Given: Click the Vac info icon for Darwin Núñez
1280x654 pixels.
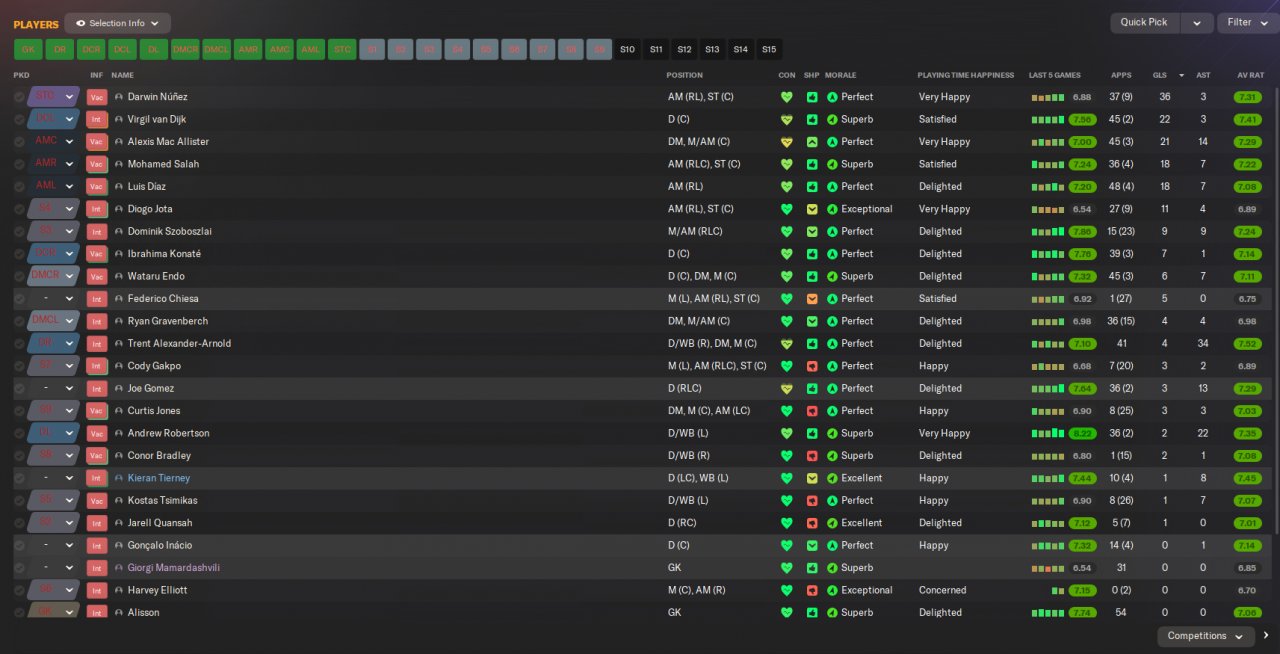Looking at the screenshot, I should coord(96,97).
